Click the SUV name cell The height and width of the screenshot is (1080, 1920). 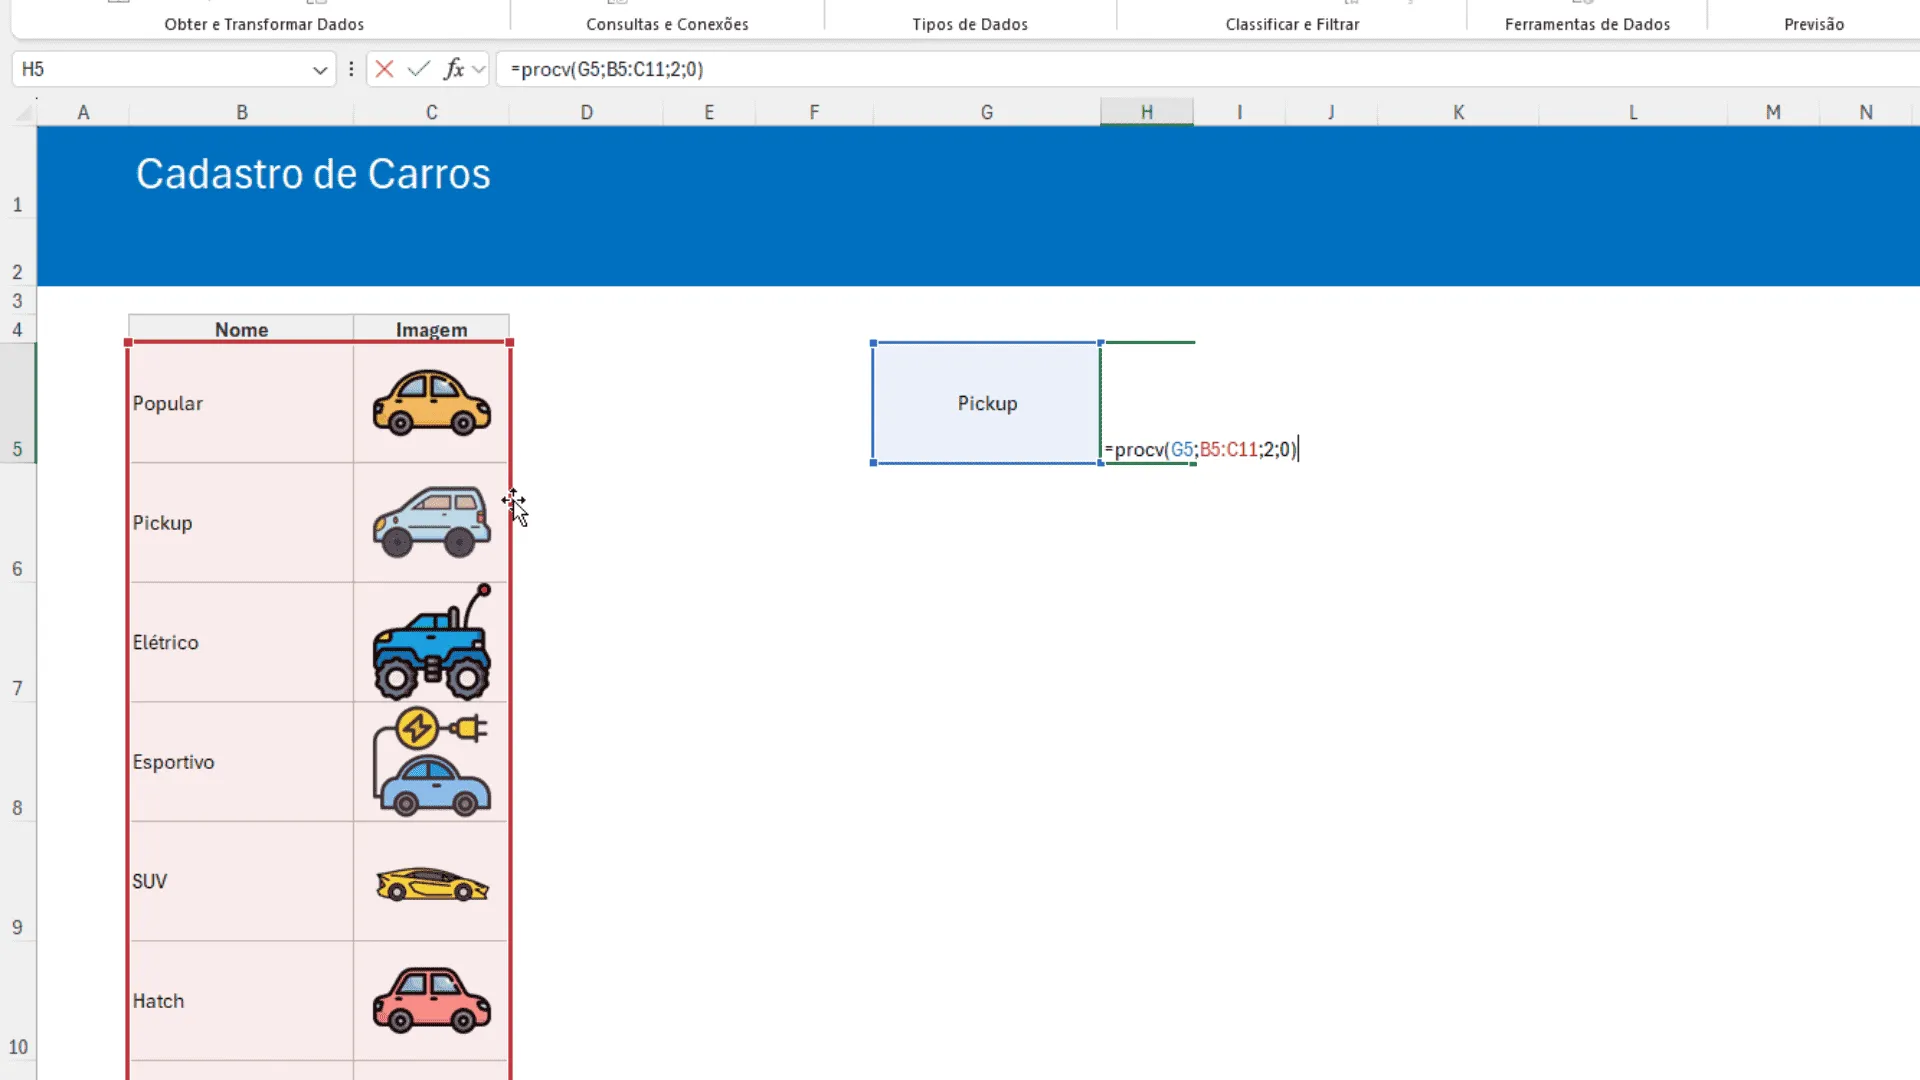241,881
